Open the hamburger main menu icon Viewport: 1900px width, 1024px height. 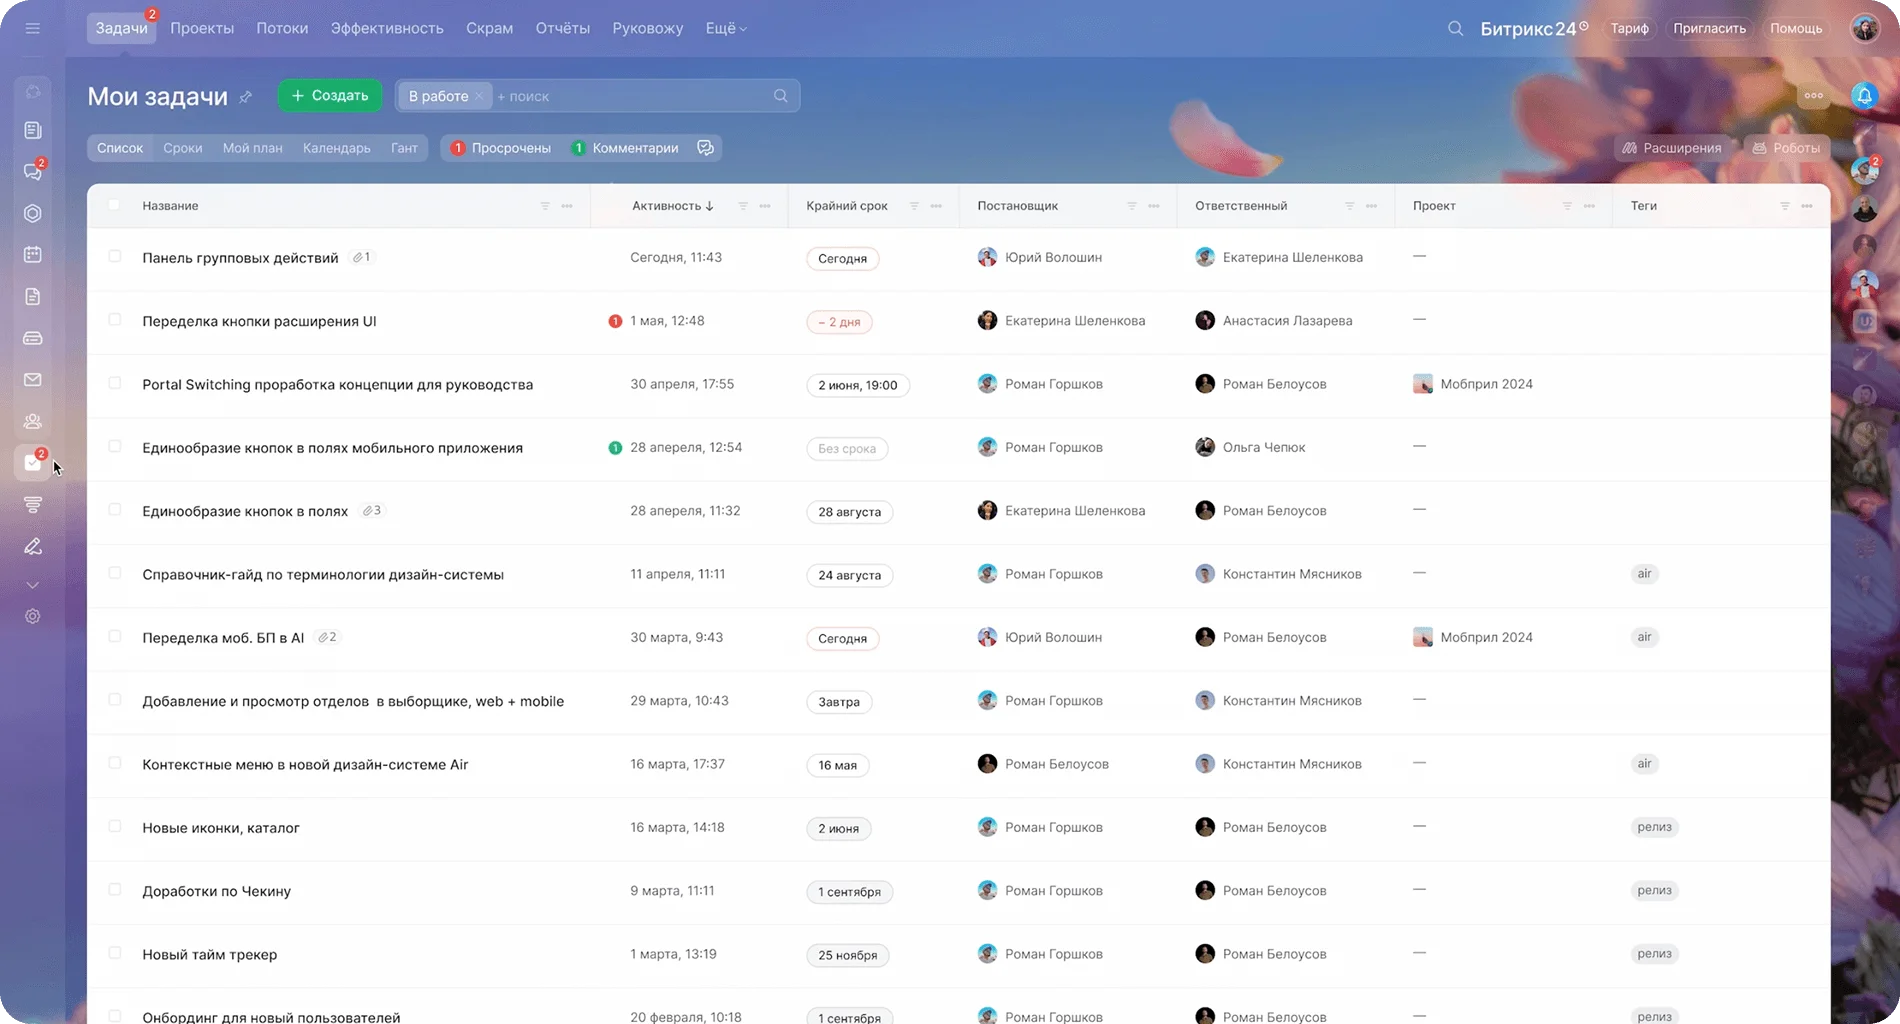(32, 28)
